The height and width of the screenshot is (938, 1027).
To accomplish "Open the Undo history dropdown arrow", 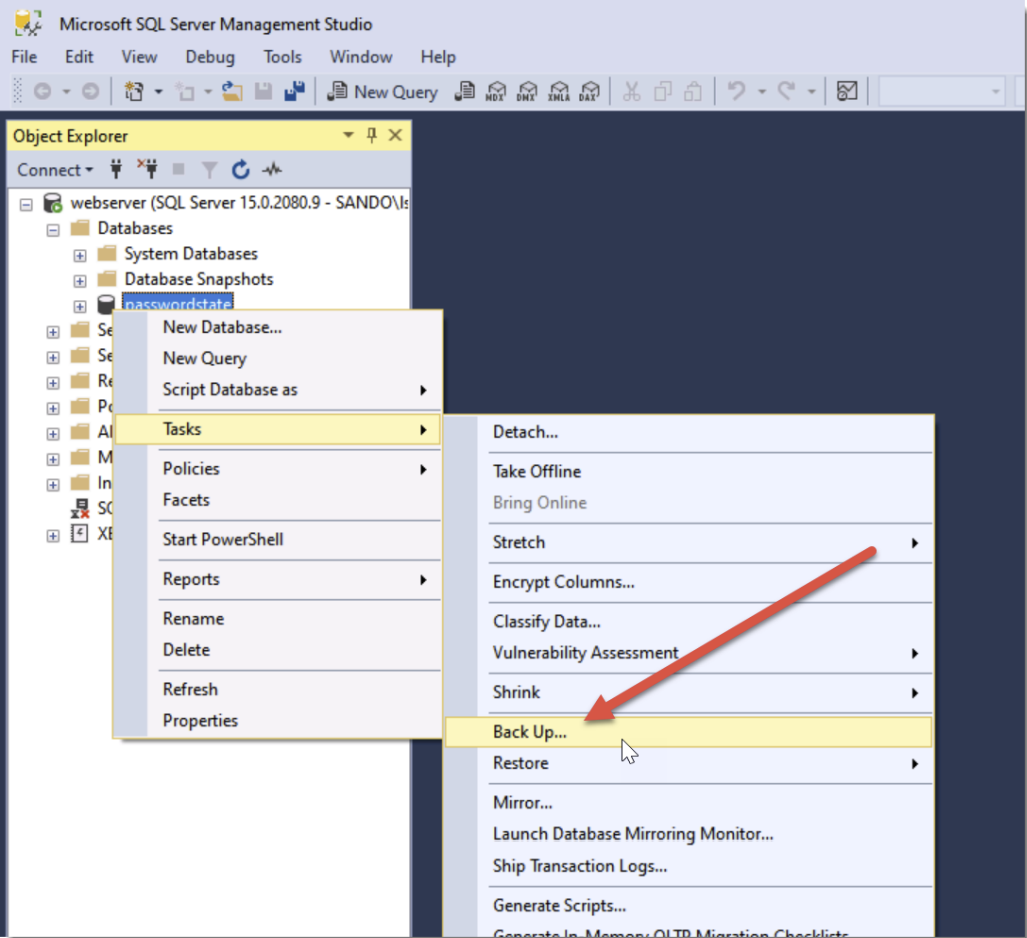I will (762, 92).
